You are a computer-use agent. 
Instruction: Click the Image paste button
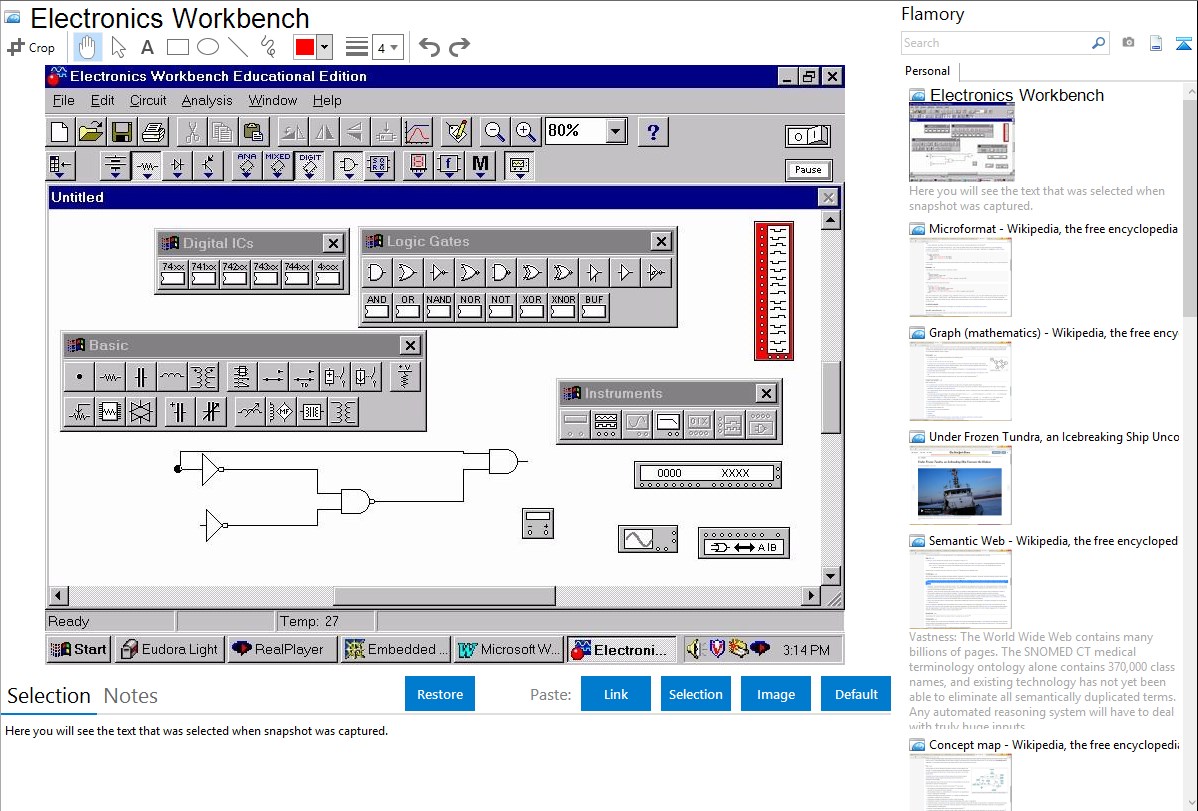pyautogui.click(x=775, y=694)
